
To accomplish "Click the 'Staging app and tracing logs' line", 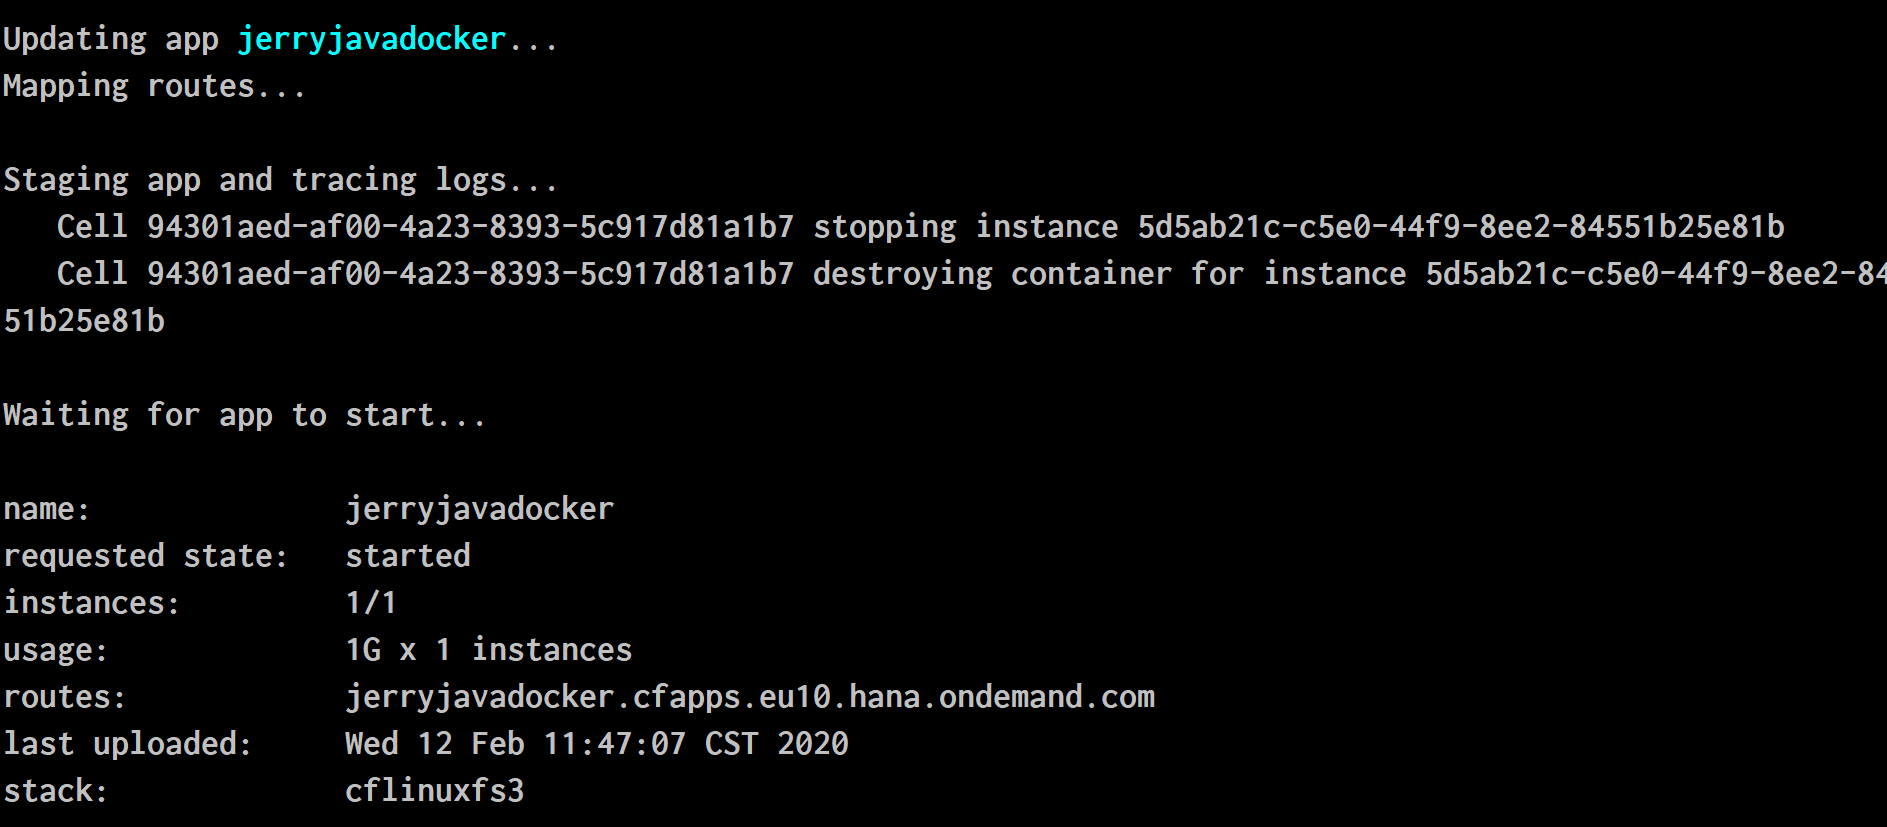I will 280,181.
